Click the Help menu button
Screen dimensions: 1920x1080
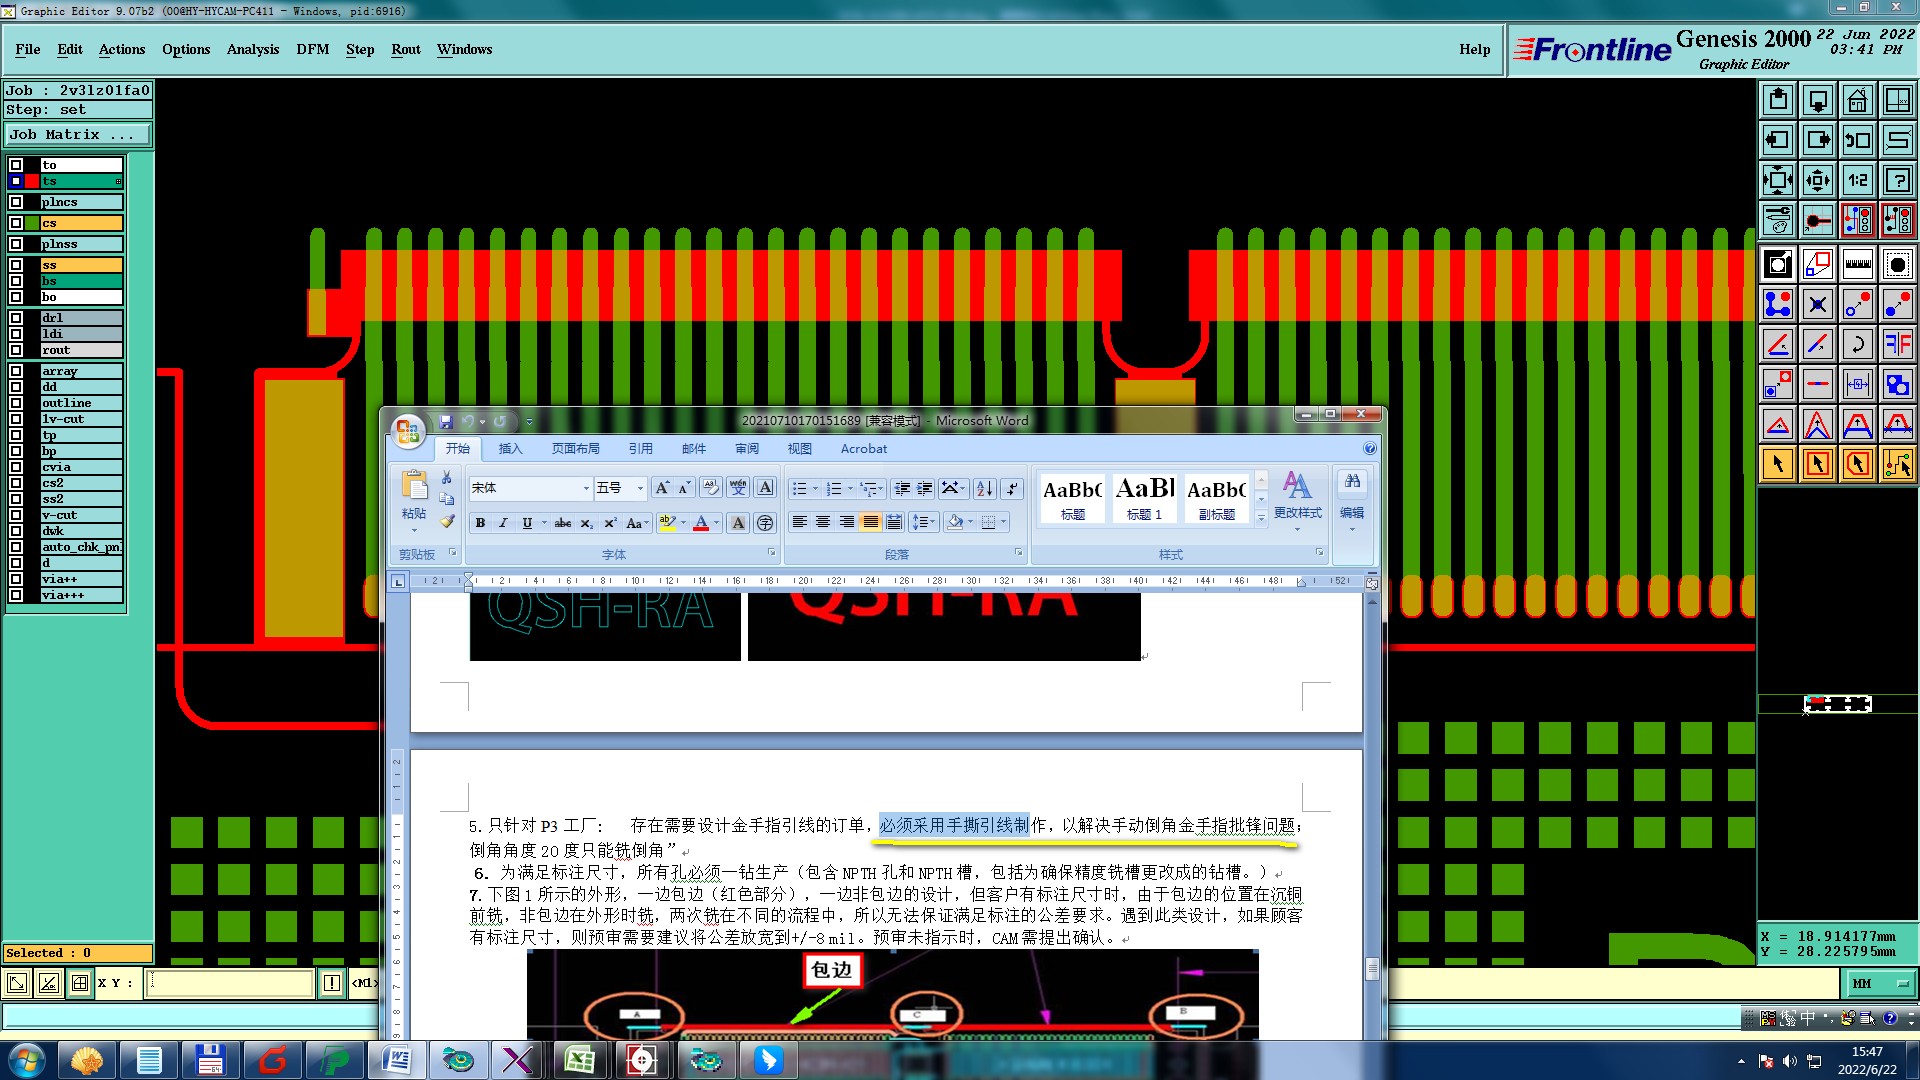(1474, 49)
